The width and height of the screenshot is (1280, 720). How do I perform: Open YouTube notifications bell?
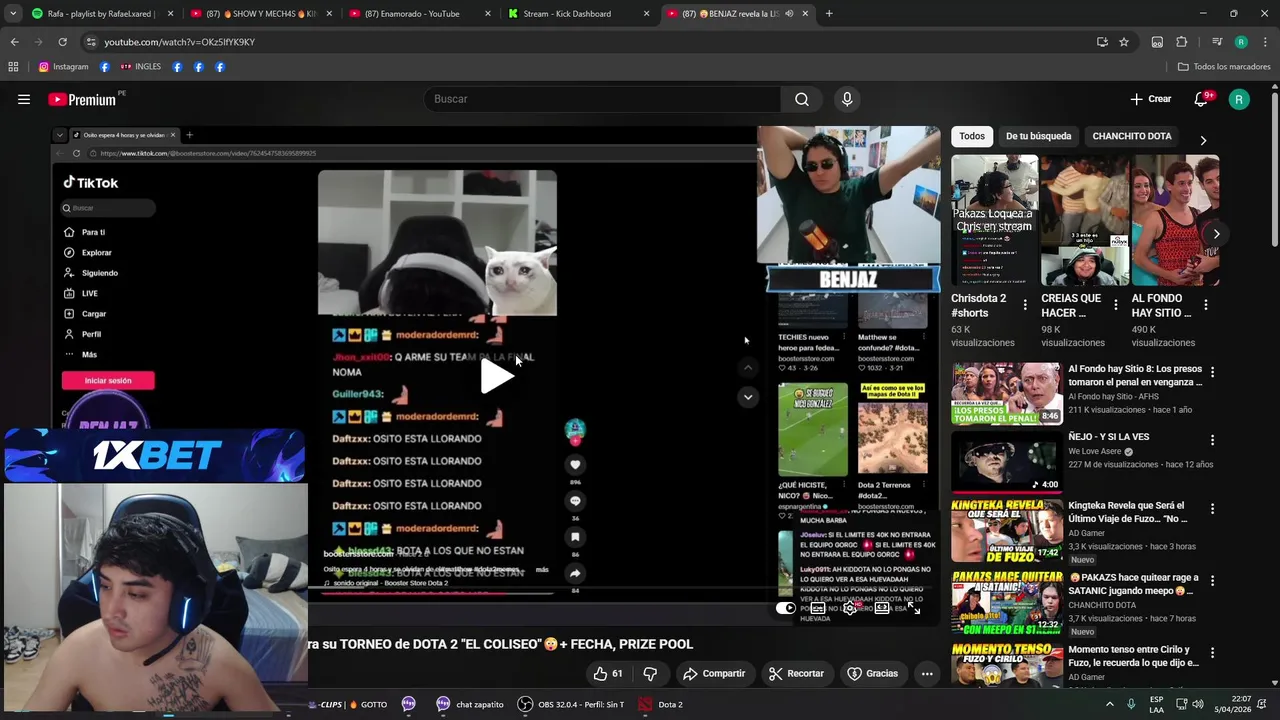(x=1202, y=99)
